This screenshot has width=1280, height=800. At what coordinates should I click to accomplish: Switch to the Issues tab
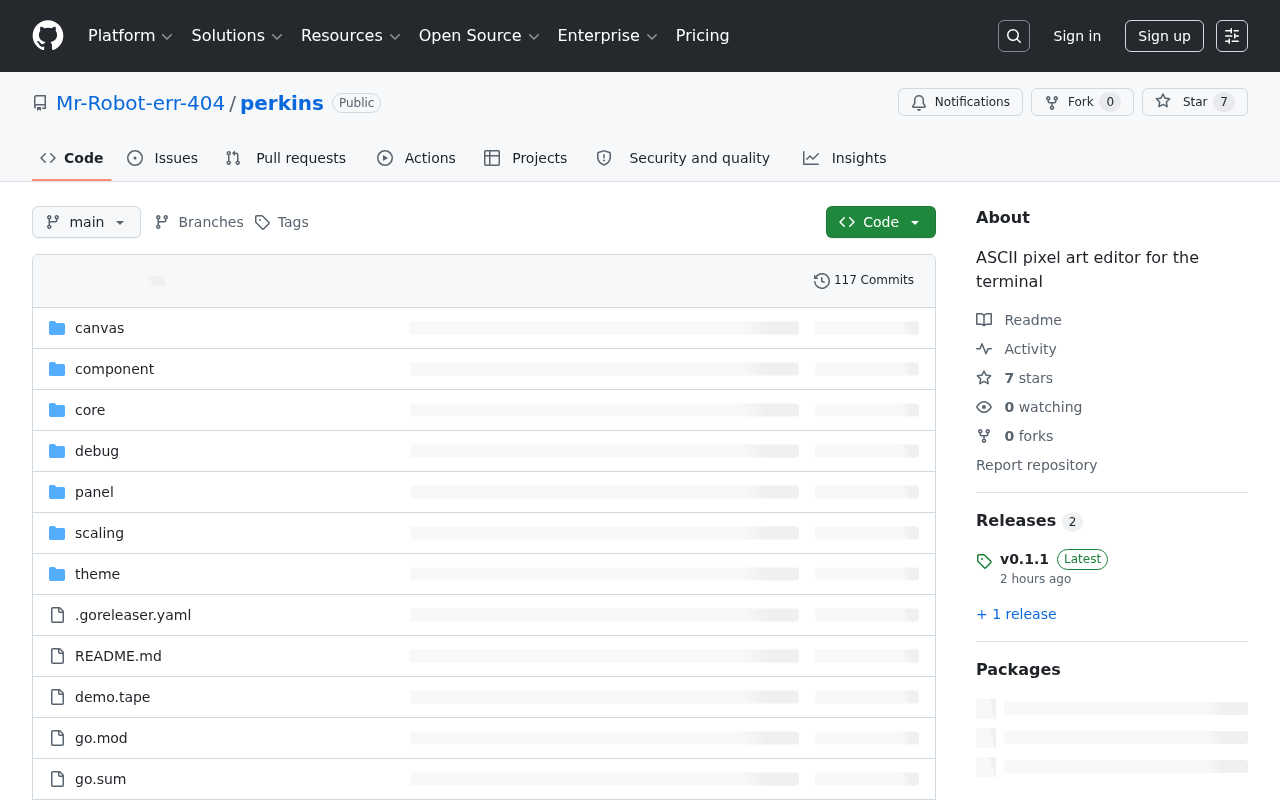coord(162,158)
